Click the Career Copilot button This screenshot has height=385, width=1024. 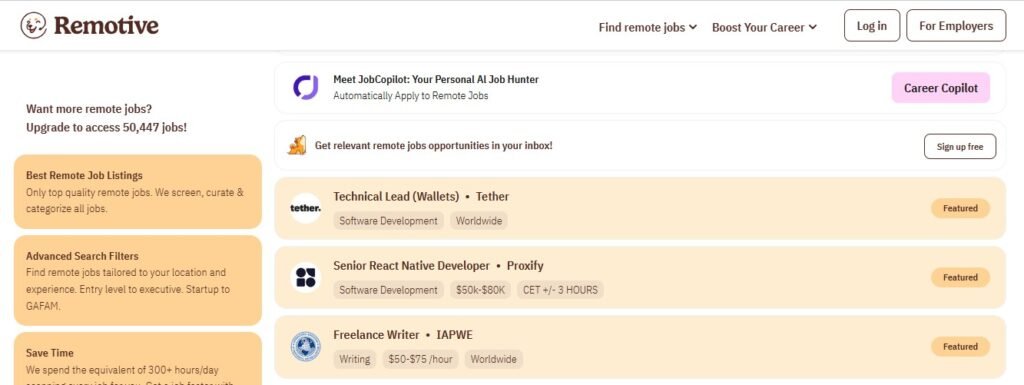[x=940, y=88]
